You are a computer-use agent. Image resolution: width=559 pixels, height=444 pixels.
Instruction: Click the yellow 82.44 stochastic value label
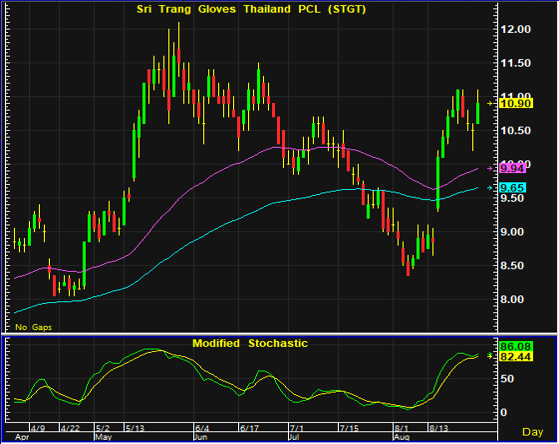[516, 356]
